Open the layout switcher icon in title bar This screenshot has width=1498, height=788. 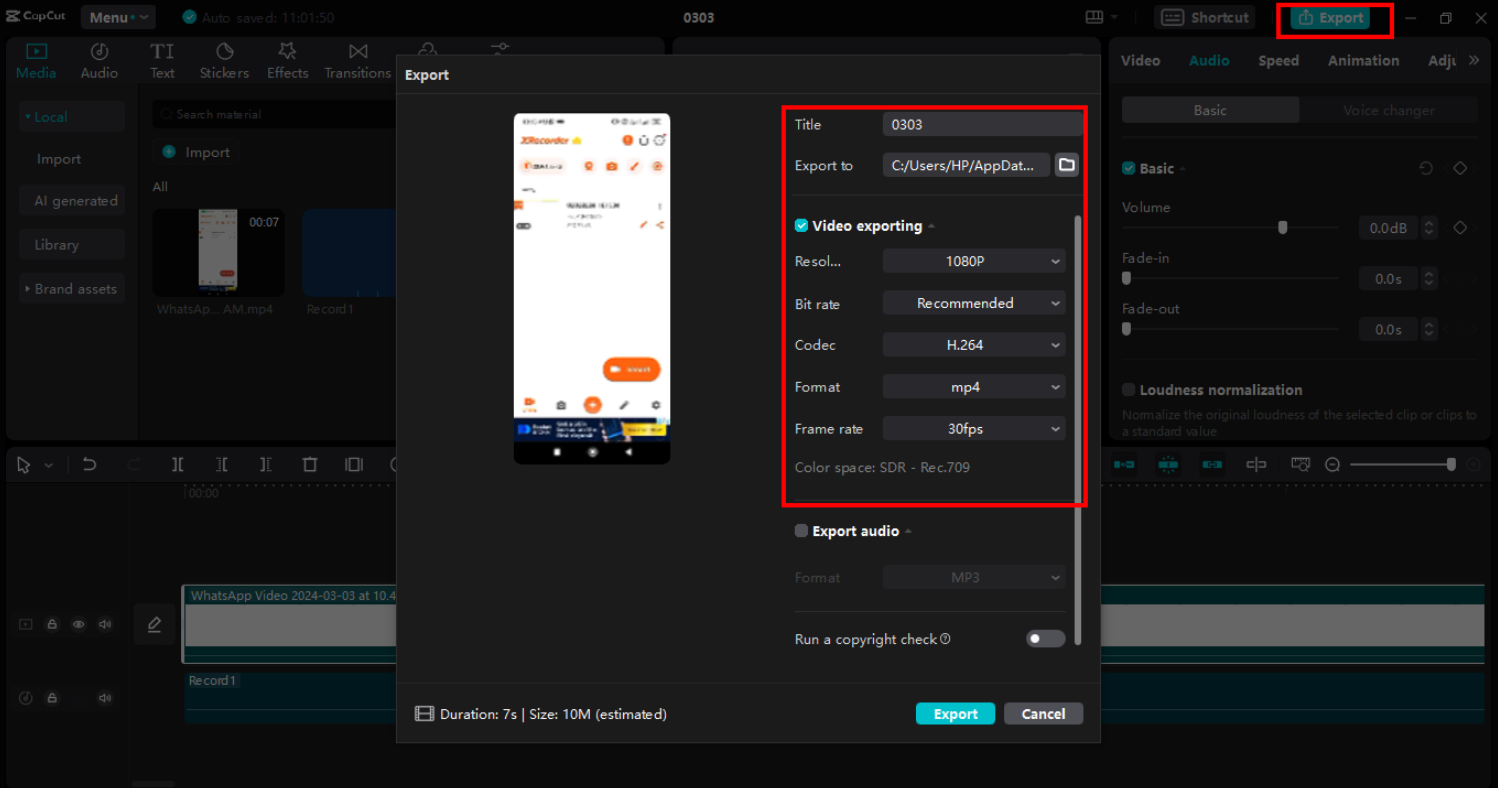tap(1100, 17)
